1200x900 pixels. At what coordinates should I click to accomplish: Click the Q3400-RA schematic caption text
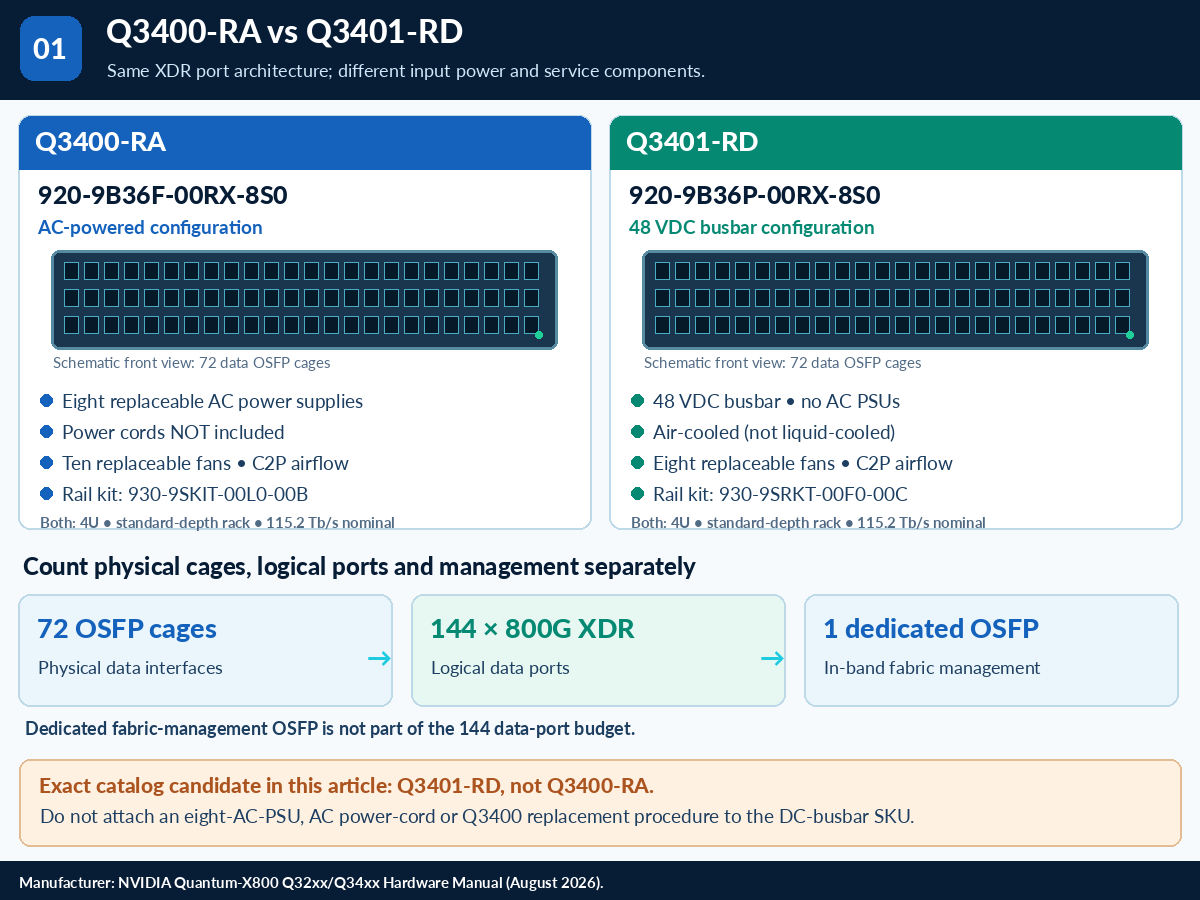[192, 363]
